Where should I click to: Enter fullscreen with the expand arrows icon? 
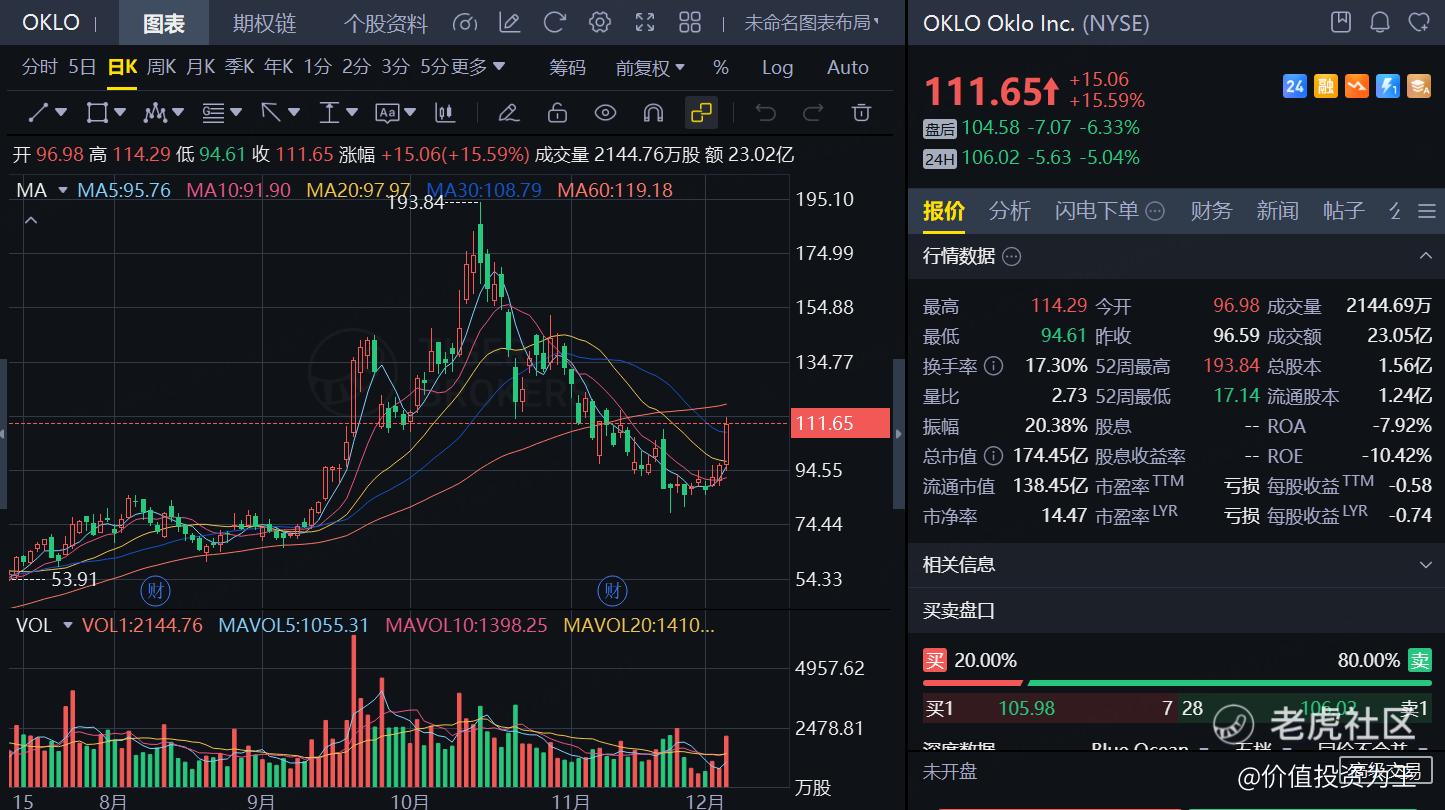(x=645, y=22)
